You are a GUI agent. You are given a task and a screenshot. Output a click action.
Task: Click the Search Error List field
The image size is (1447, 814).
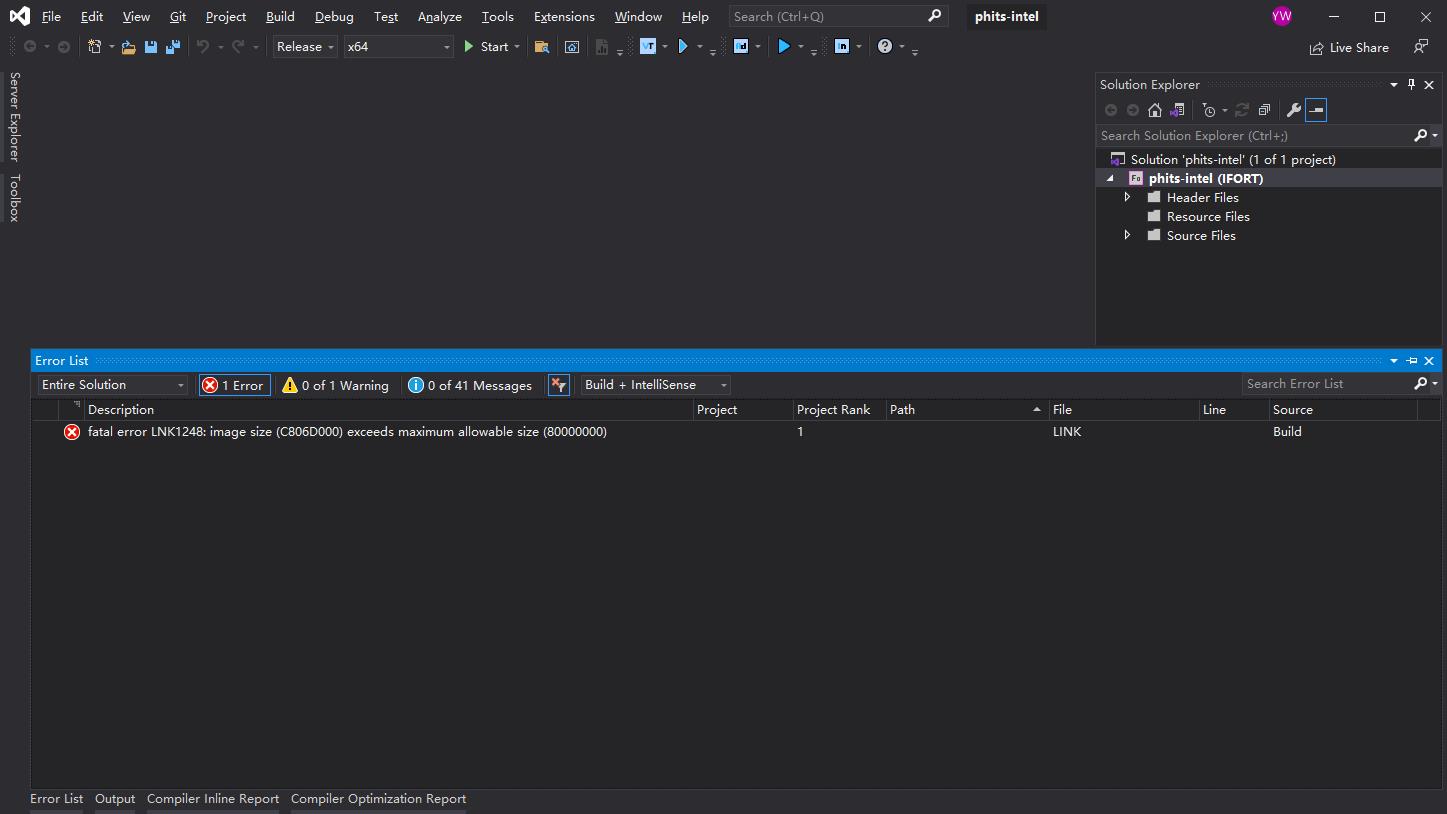point(1326,384)
